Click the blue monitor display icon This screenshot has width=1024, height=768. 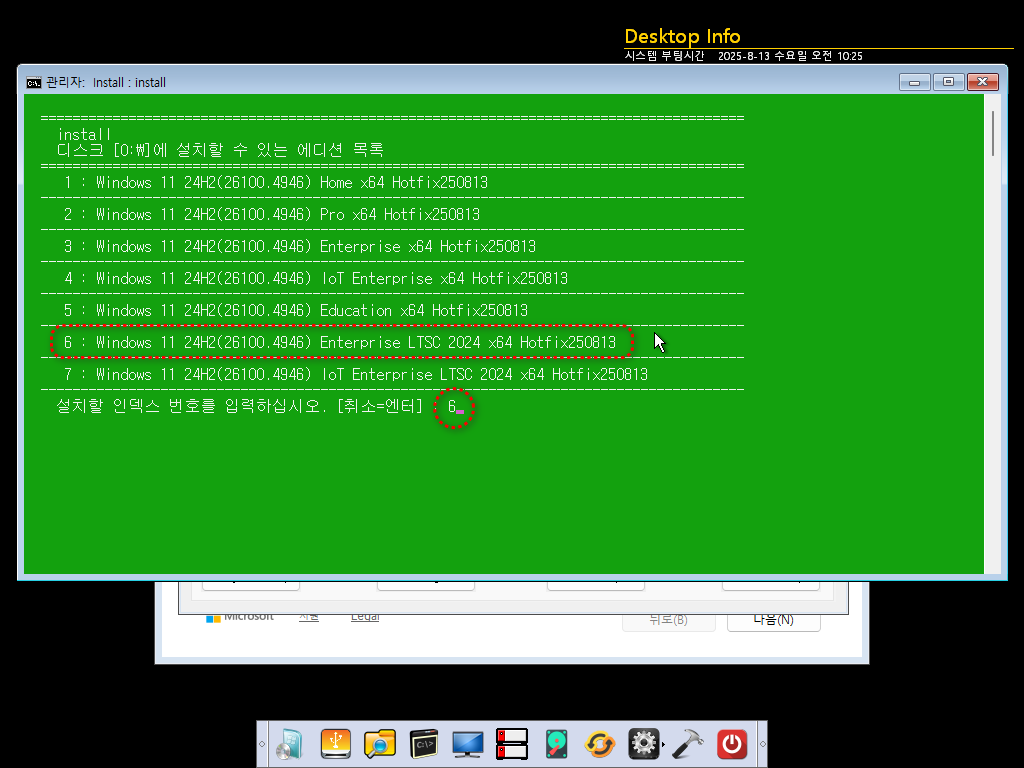[468, 744]
